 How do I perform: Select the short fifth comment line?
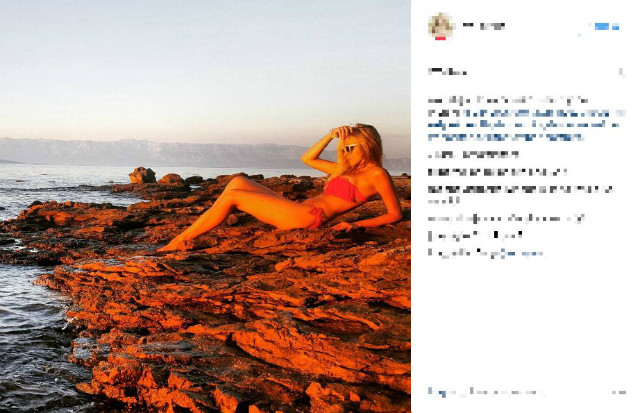pyautogui.click(x=475, y=235)
